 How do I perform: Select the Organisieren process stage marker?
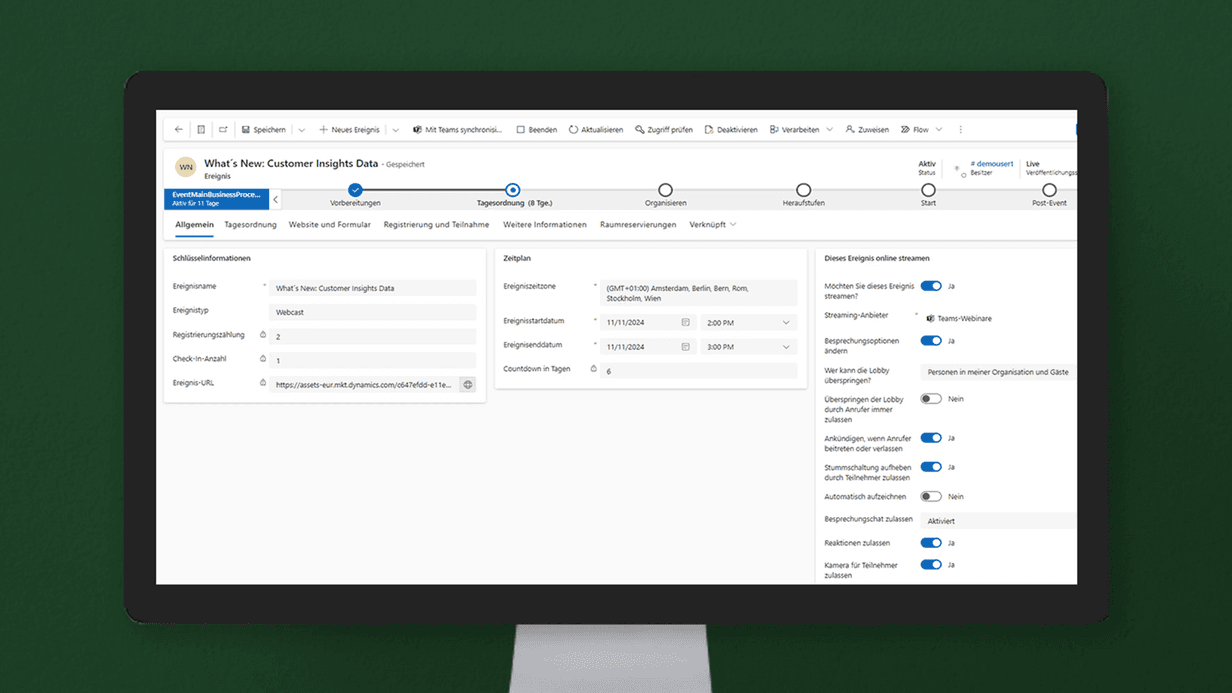point(665,190)
